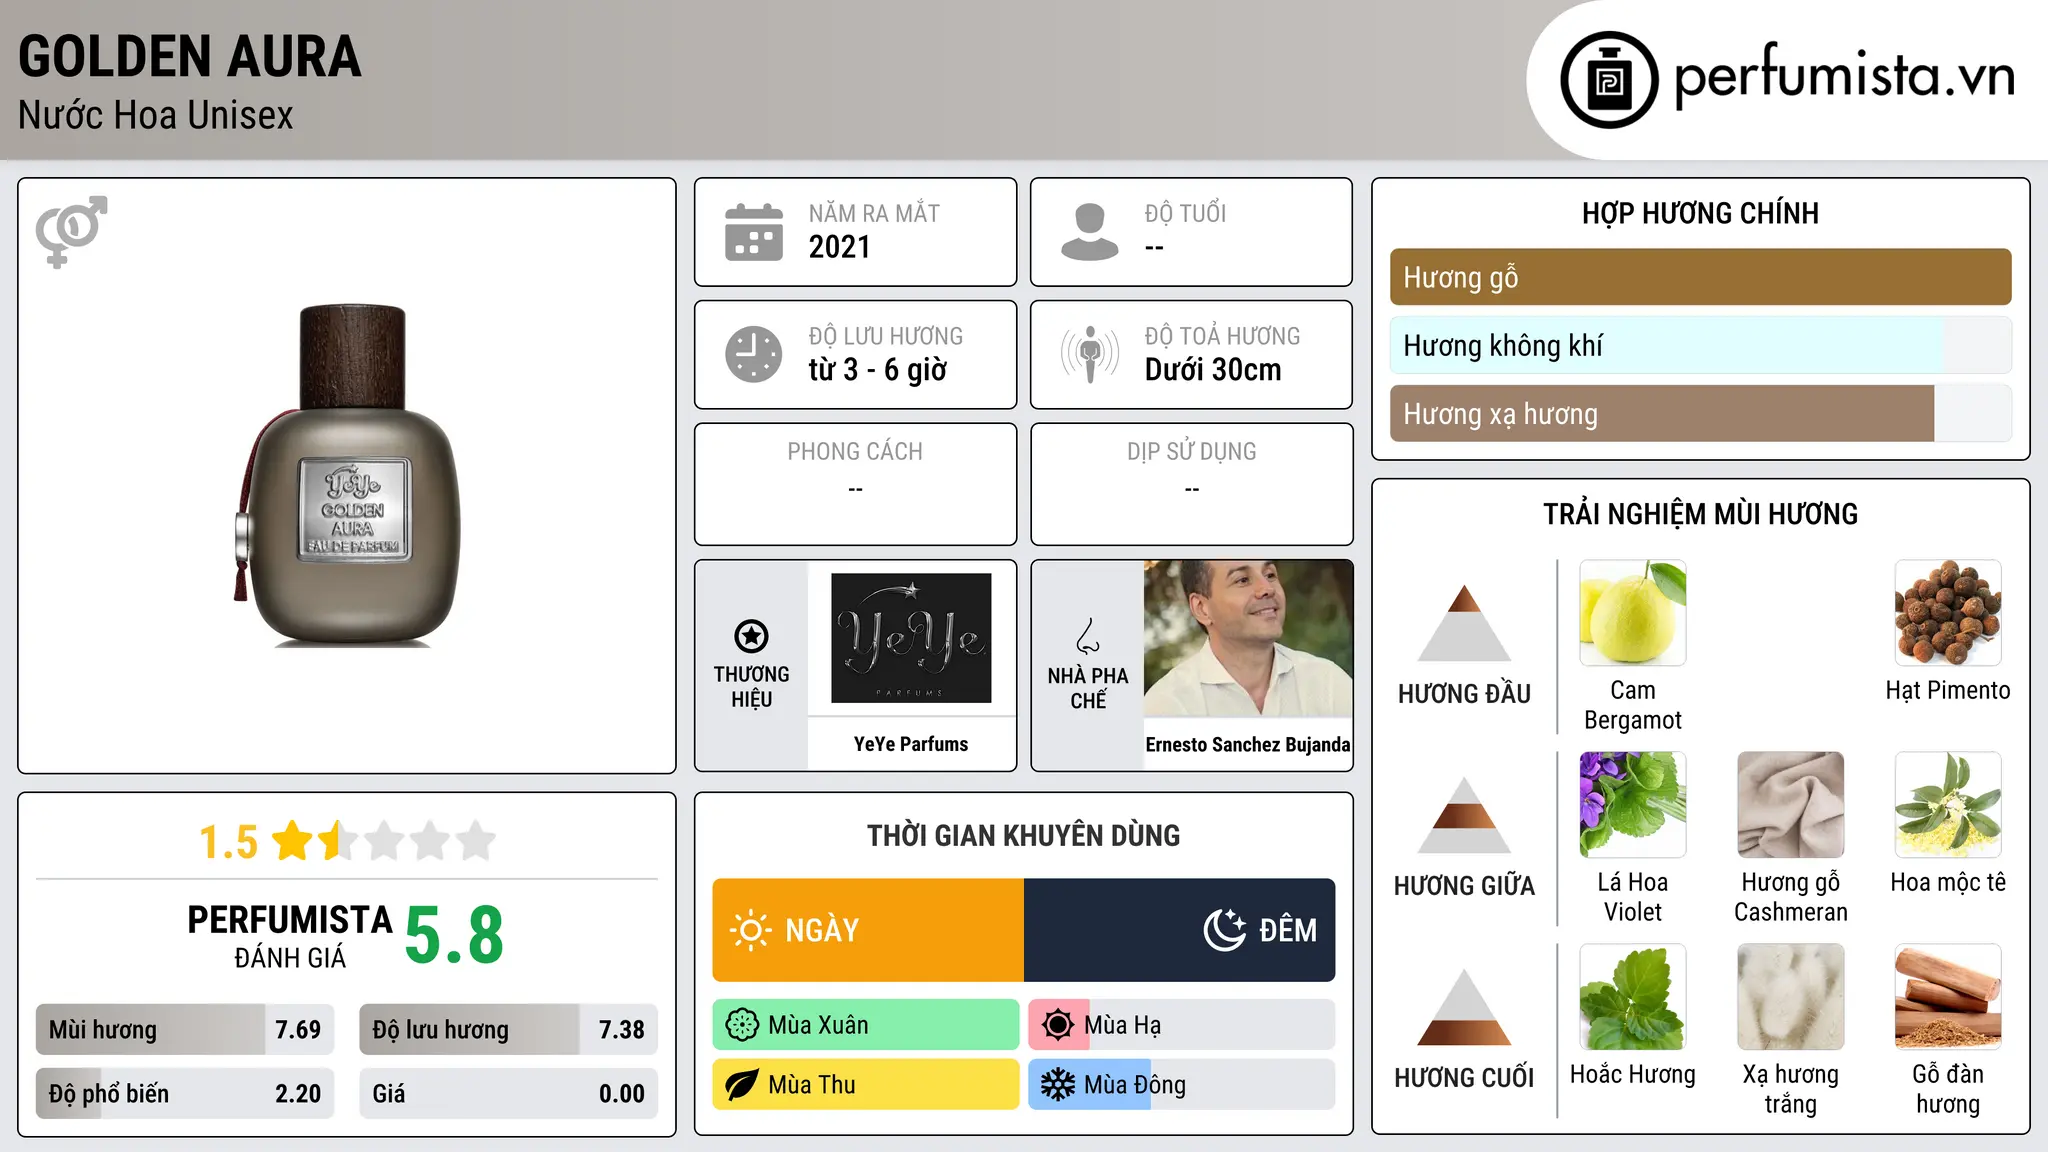Click the sun icon in the Ngày bar
The image size is (2048, 1152).
750,930
